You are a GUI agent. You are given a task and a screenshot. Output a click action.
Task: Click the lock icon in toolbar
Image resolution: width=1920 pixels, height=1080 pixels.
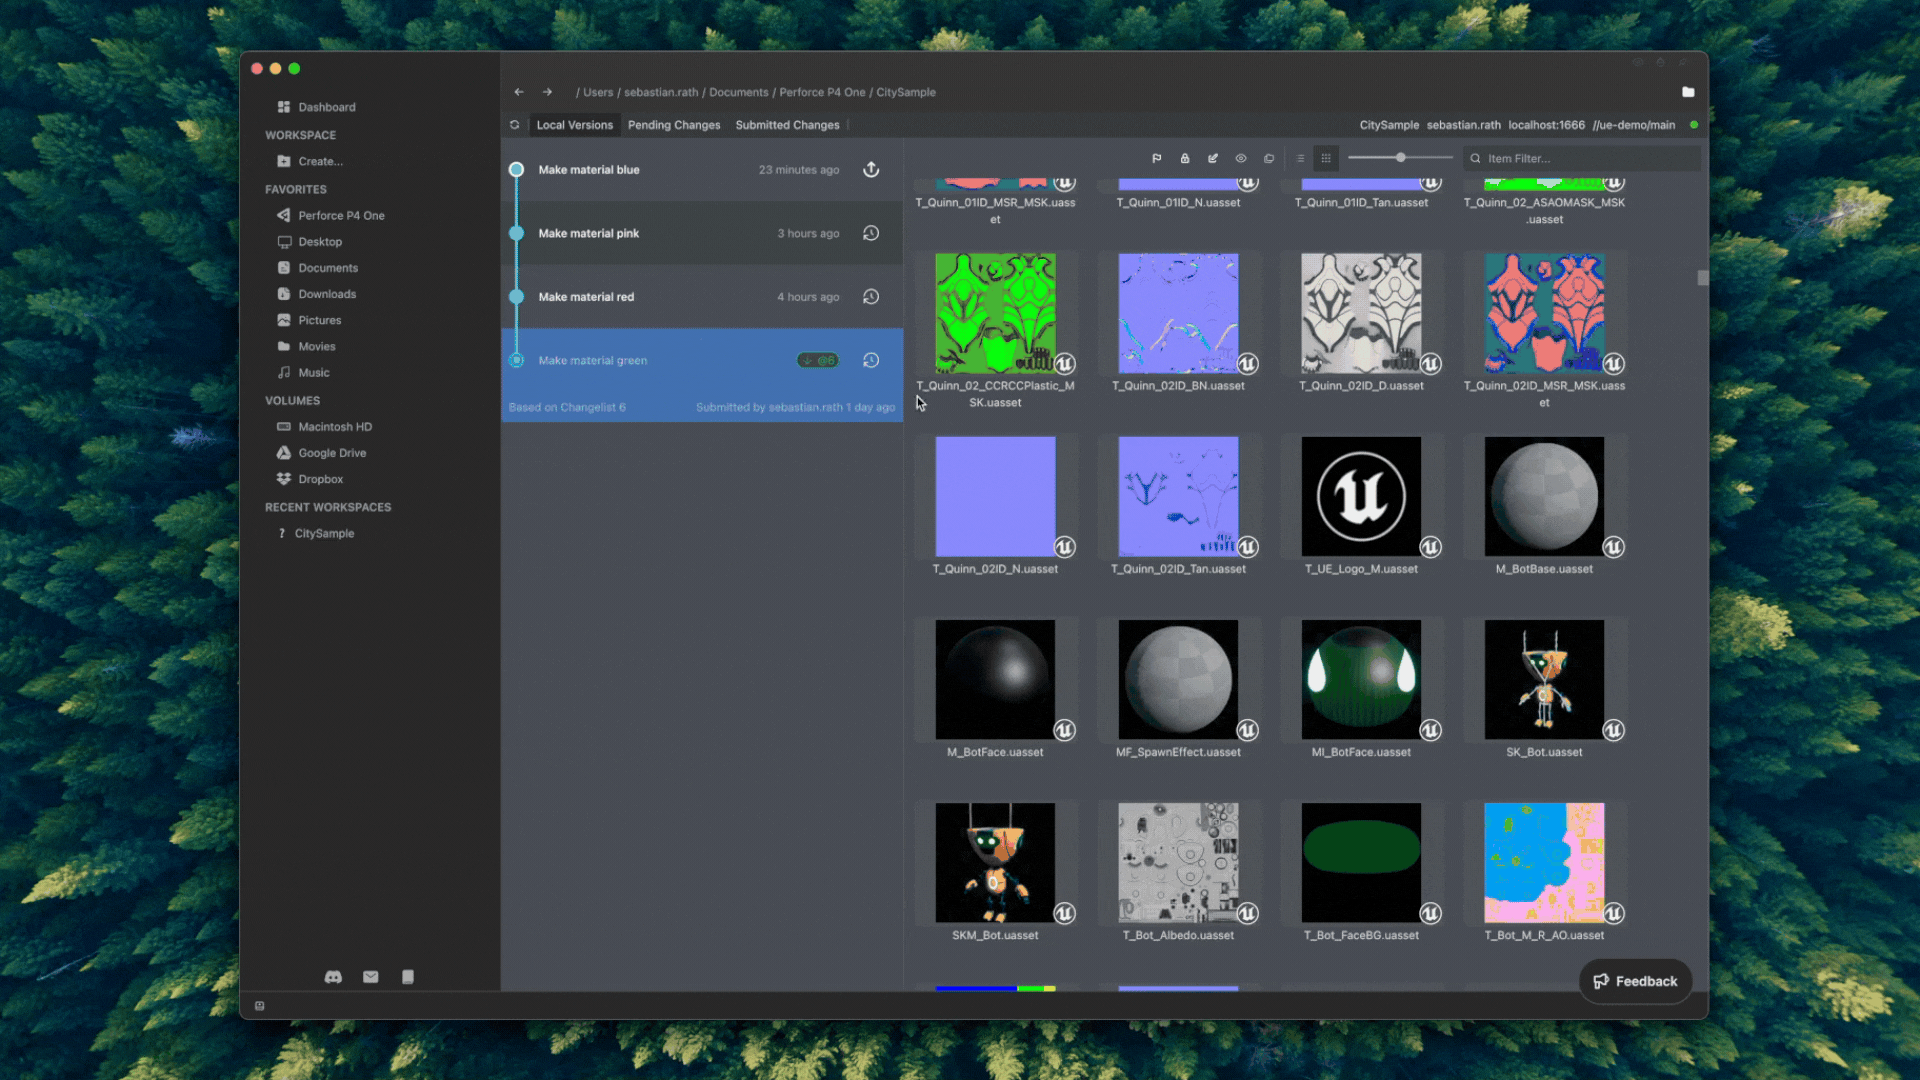click(1185, 158)
